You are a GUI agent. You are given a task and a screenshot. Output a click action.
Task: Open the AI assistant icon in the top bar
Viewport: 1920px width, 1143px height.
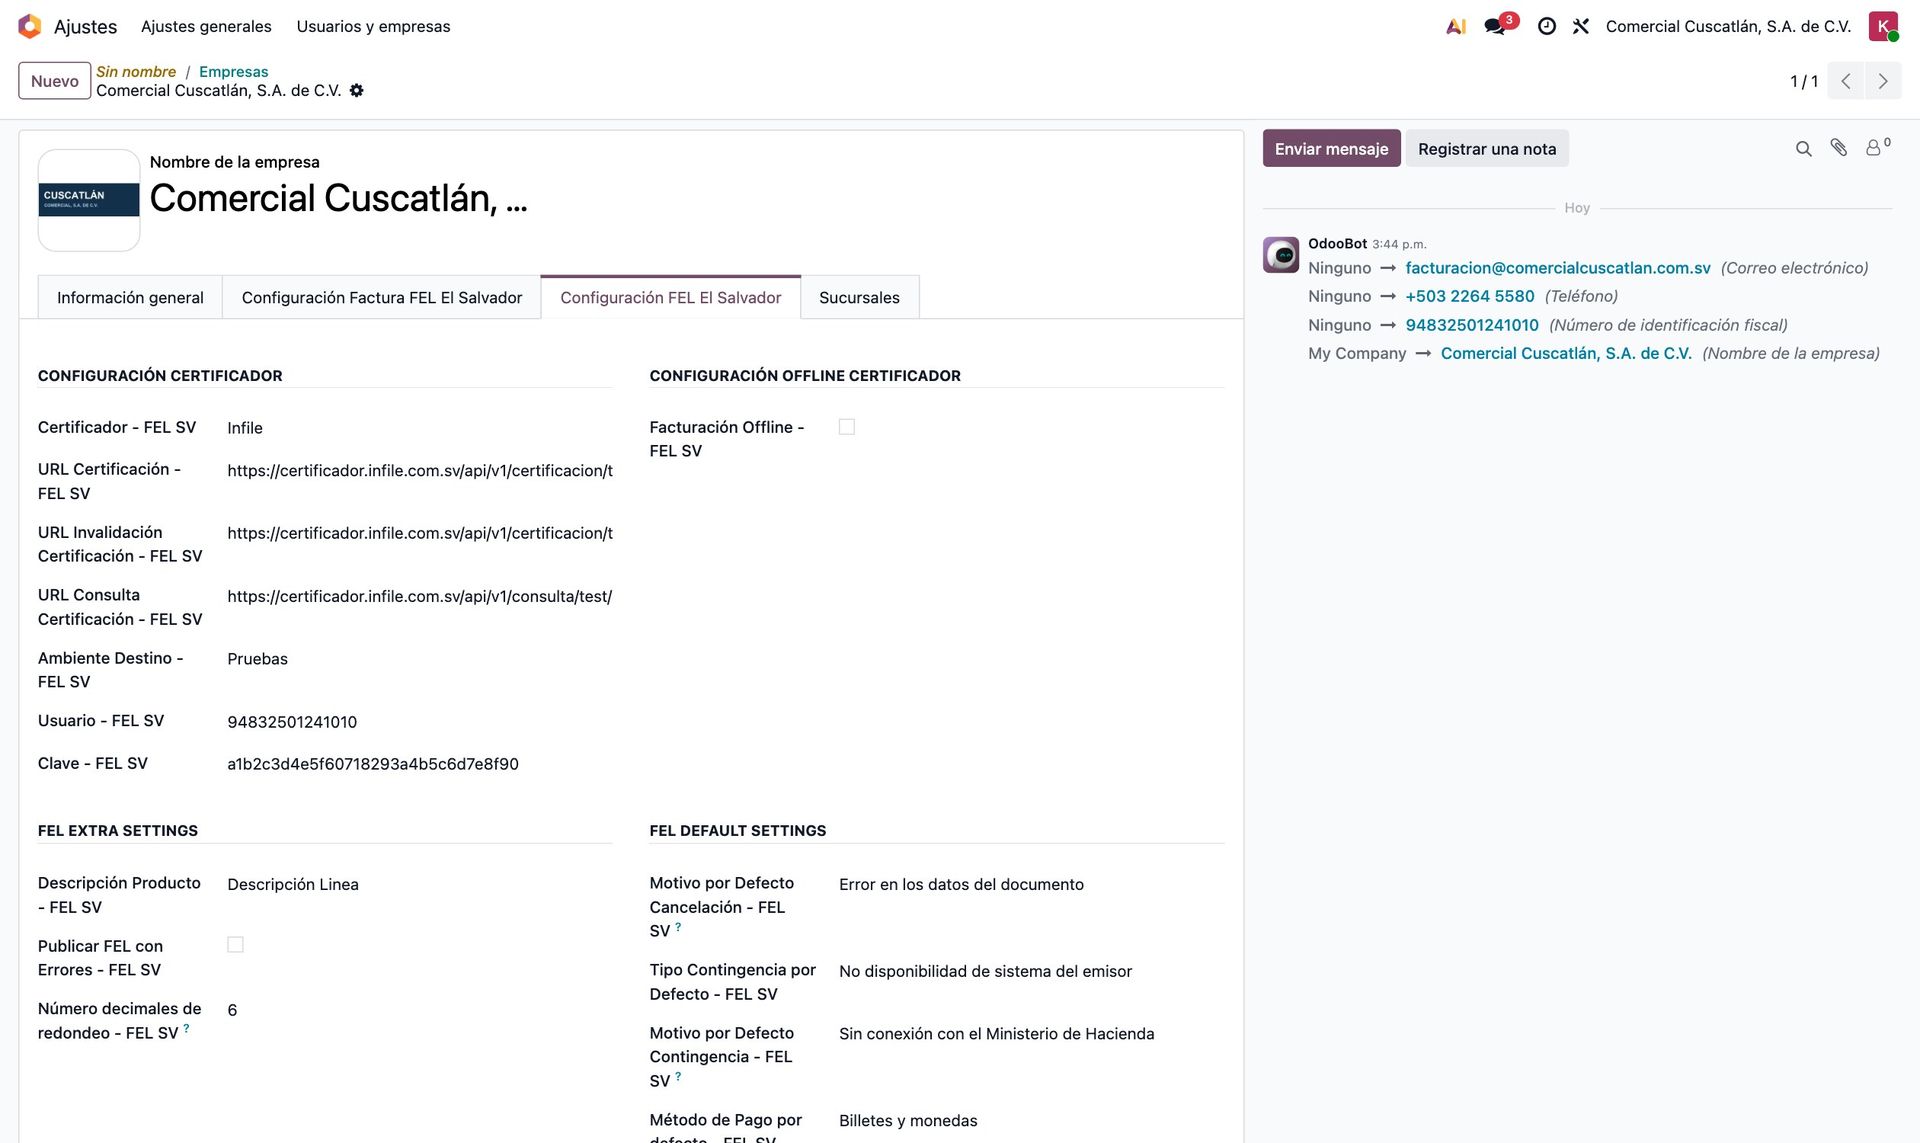pyautogui.click(x=1456, y=26)
